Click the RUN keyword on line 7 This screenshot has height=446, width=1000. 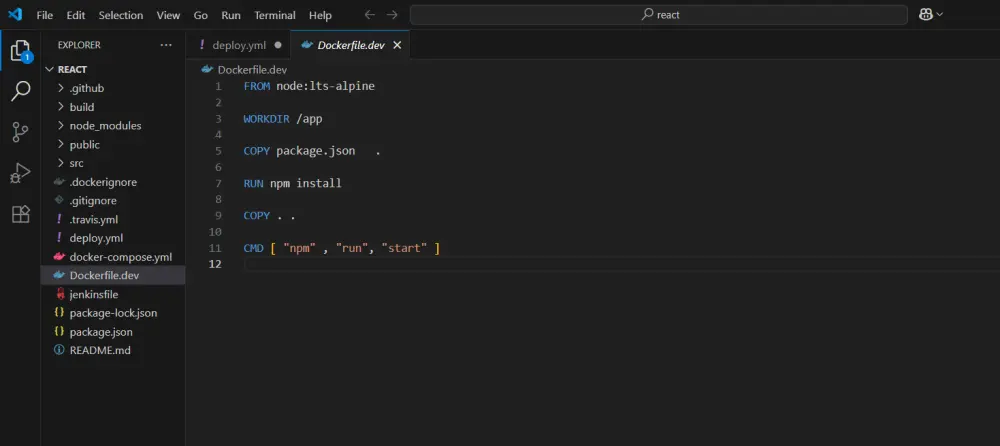(254, 183)
